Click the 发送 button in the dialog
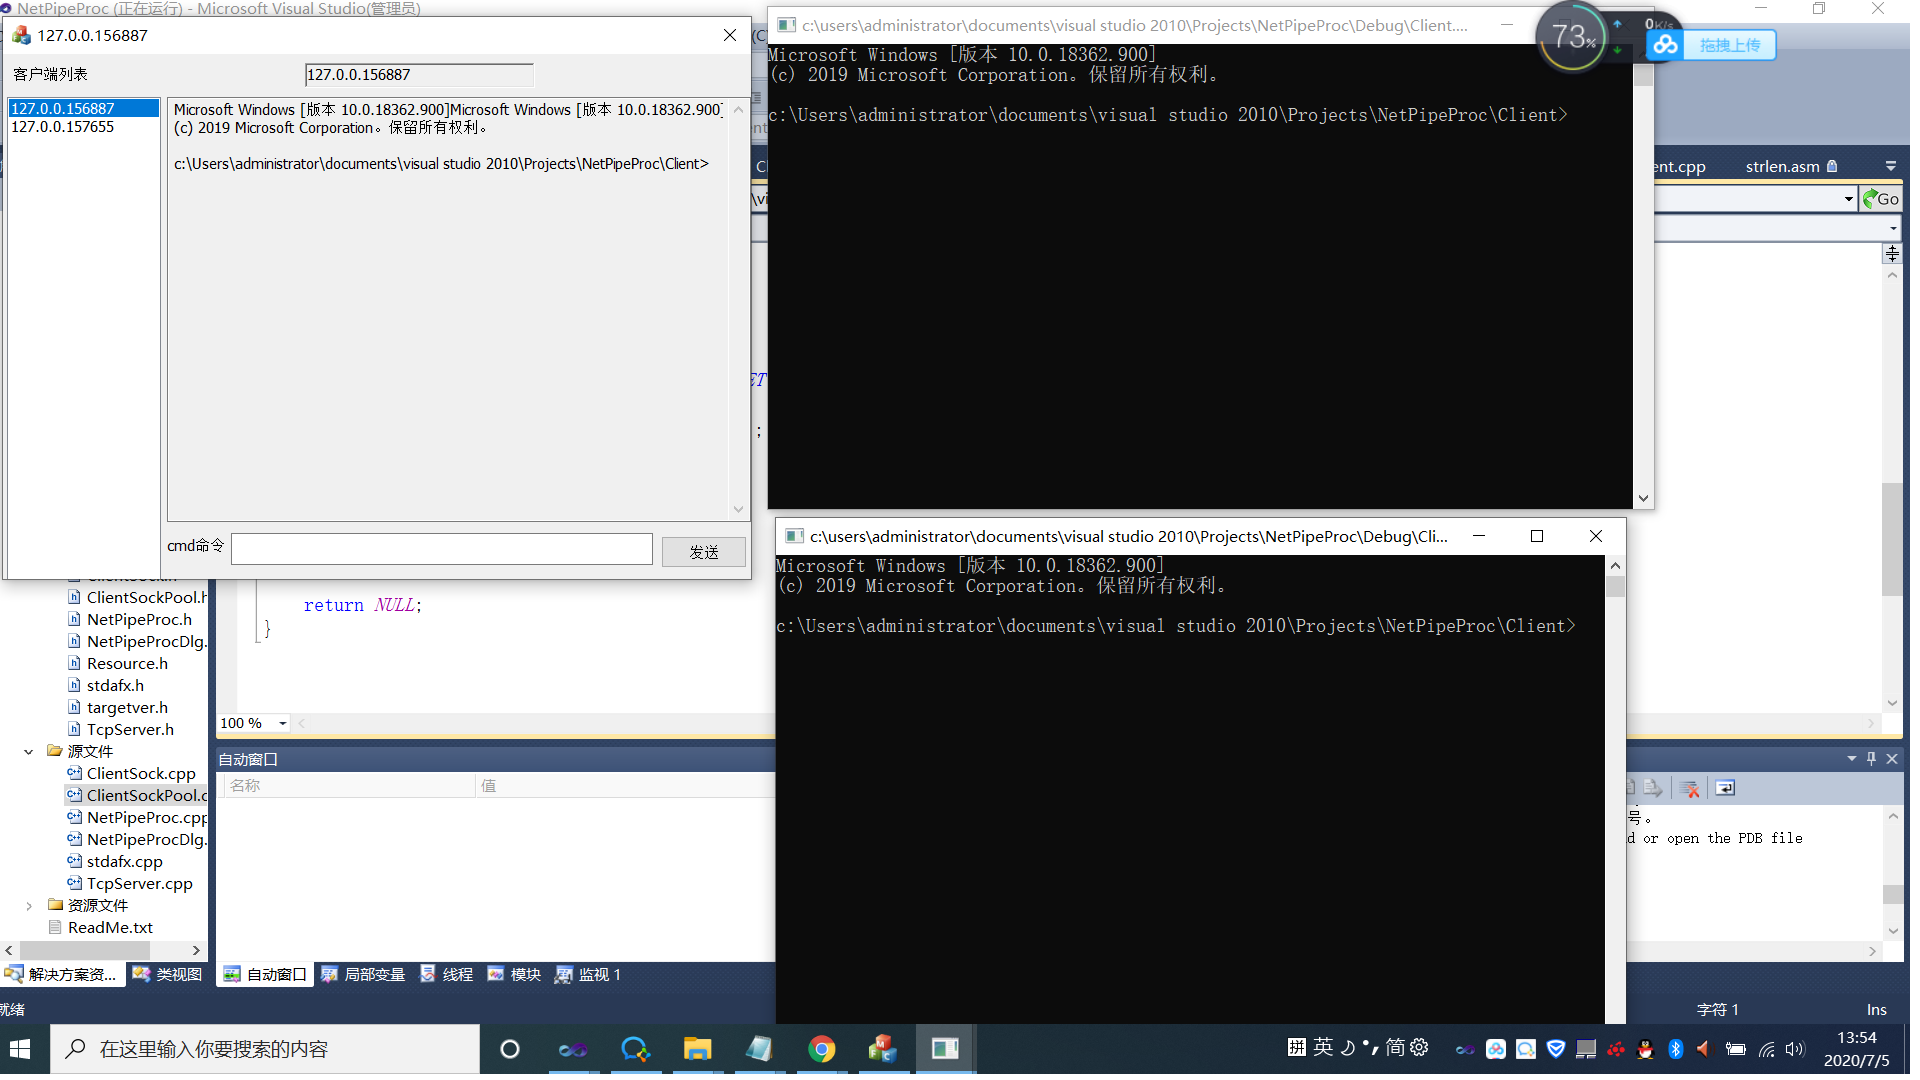Image resolution: width=1920 pixels, height=1080 pixels. pos(703,552)
